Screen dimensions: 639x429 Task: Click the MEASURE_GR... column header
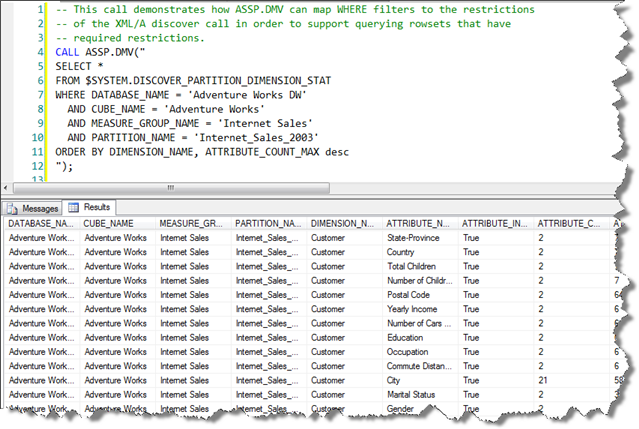pos(191,224)
